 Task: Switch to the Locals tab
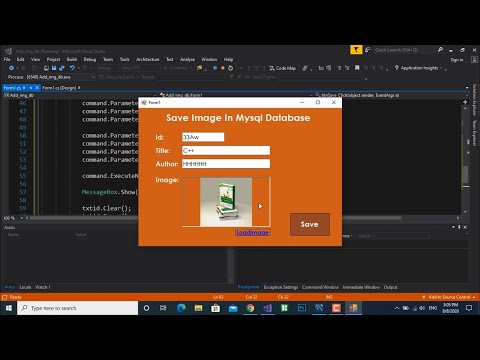point(25,287)
